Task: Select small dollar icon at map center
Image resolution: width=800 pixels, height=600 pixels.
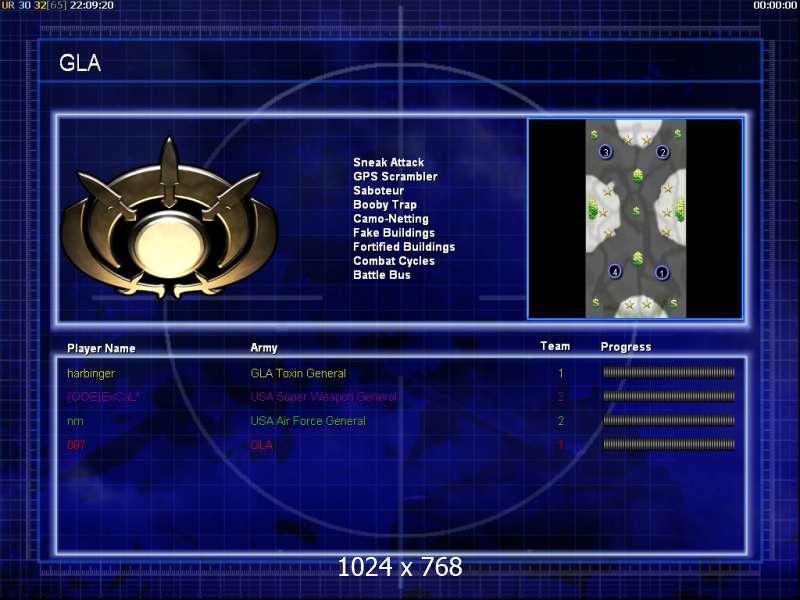Action: click(636, 211)
